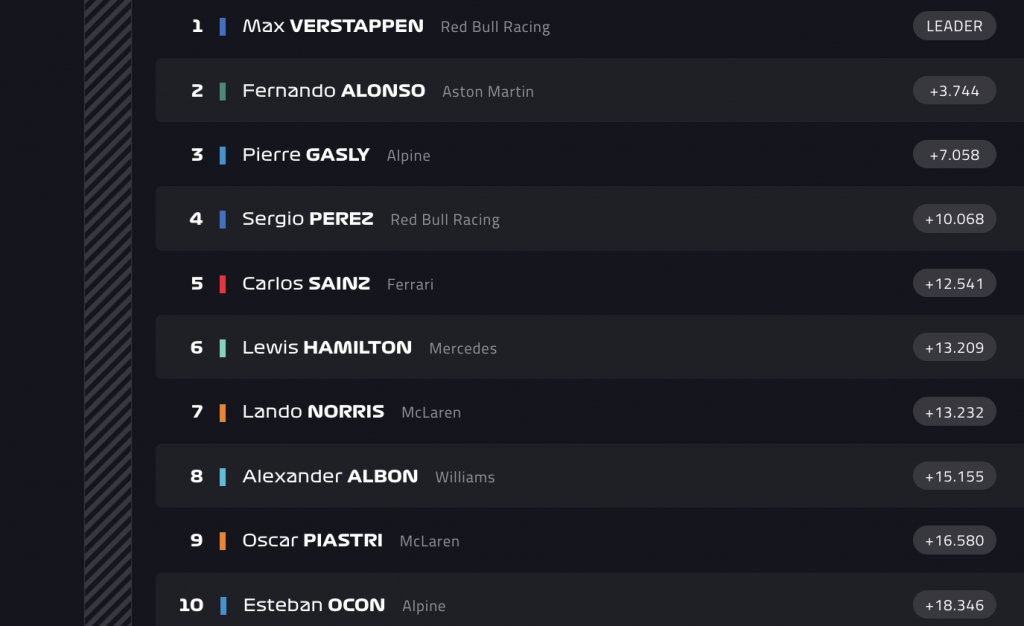The width and height of the screenshot is (1024, 626).
Task: Click Max Verstappen's driver name
Action: [x=332, y=26]
